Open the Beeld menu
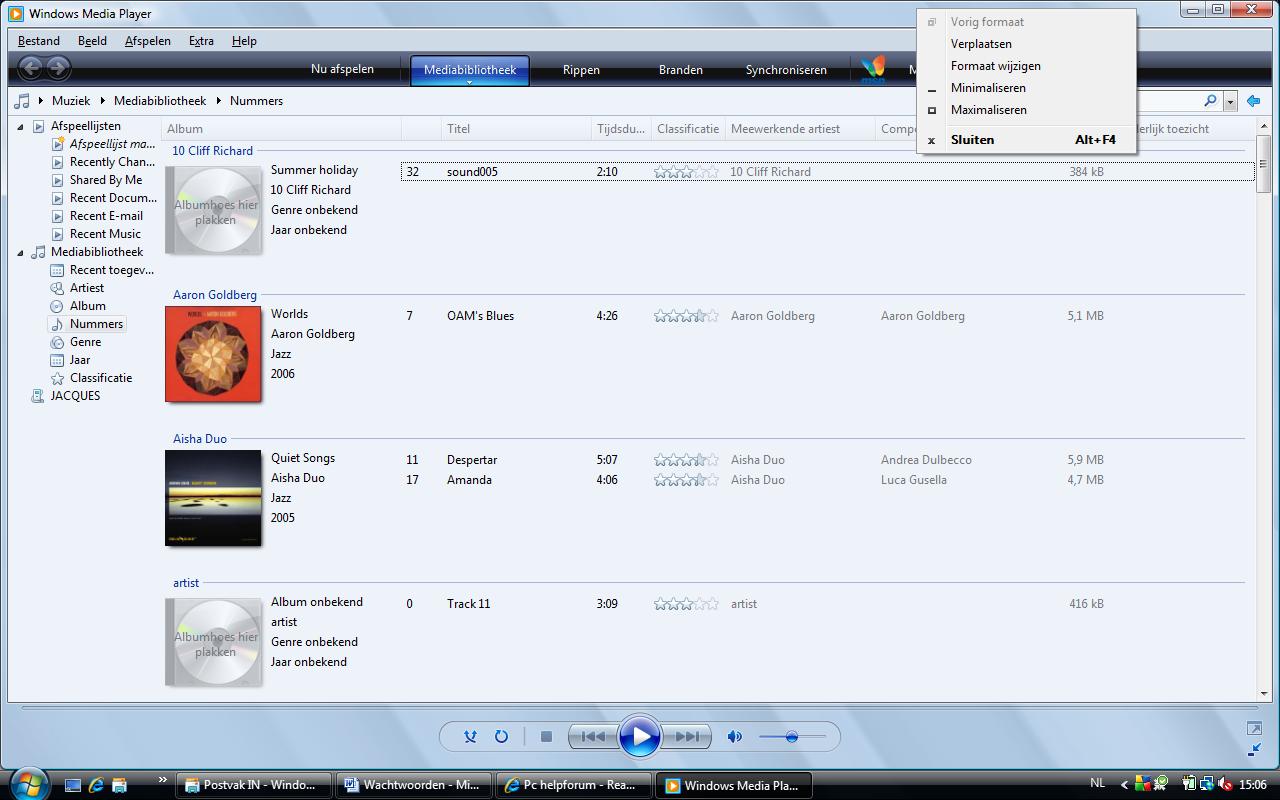Image resolution: width=1280 pixels, height=800 pixels. click(92, 41)
